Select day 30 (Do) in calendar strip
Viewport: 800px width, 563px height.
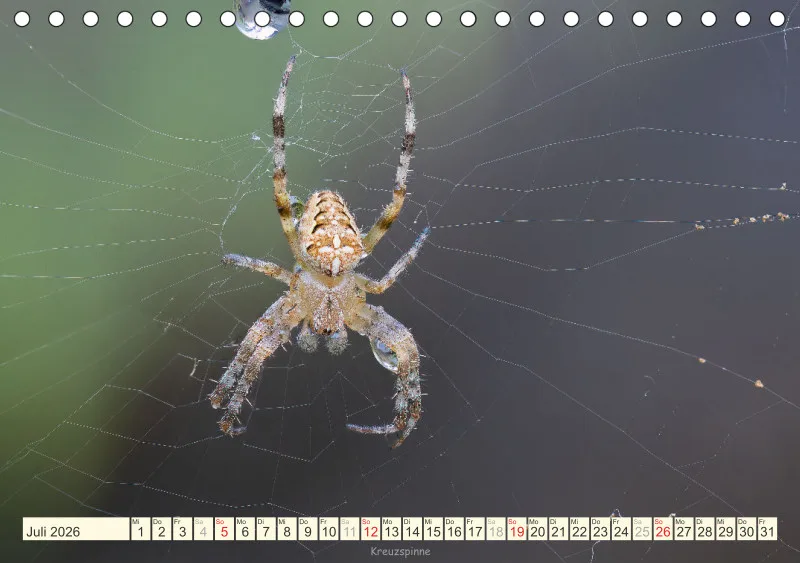pos(747,529)
